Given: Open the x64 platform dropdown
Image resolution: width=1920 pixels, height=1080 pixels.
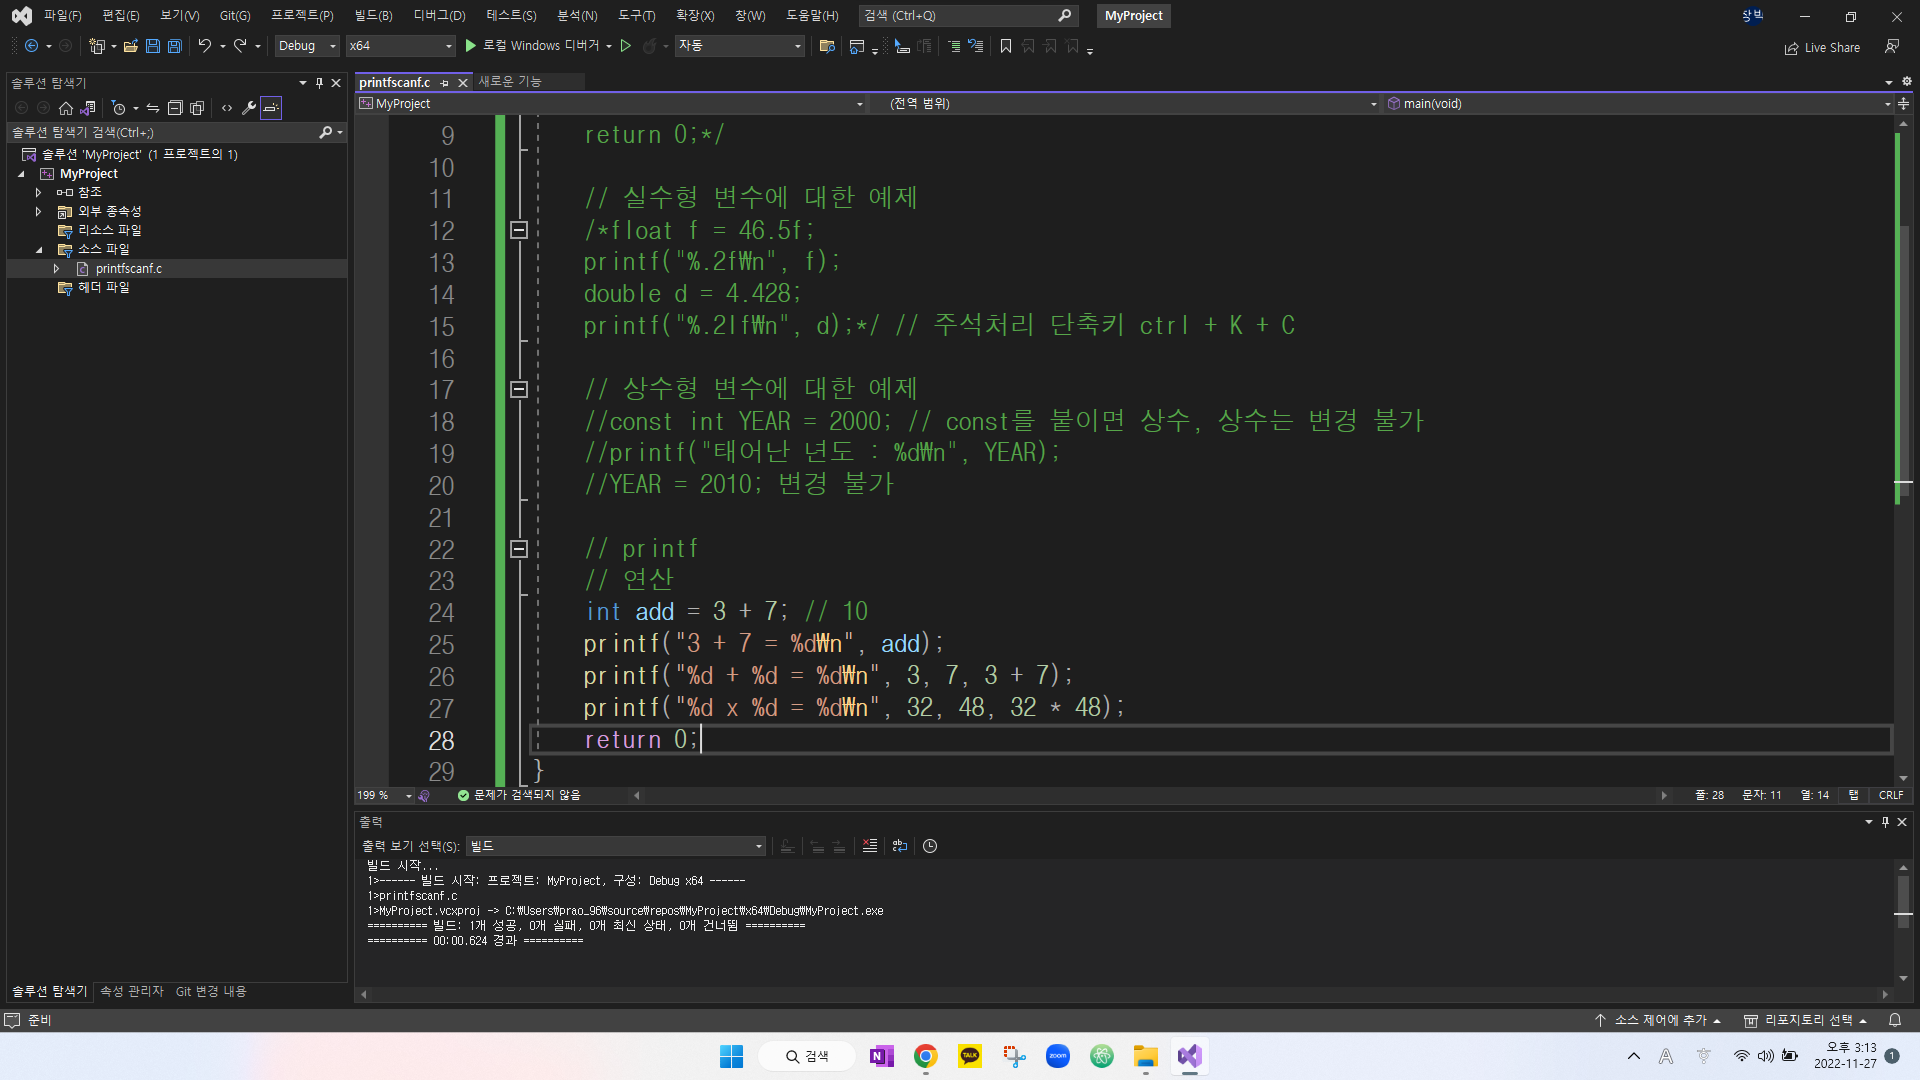Looking at the screenshot, I should pyautogui.click(x=400, y=46).
